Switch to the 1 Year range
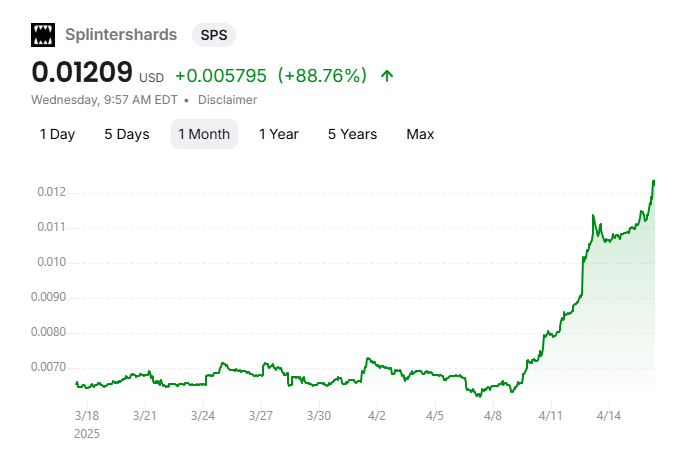This screenshot has height=455, width=694. (279, 134)
